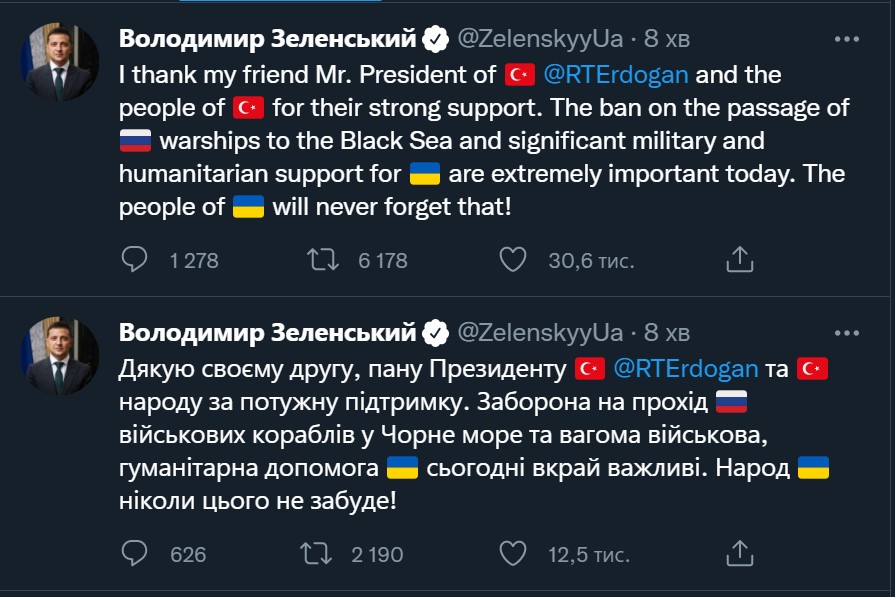Click the @ZelenskyyUa handle in second tweet
This screenshot has width=895, height=597.
(x=540, y=333)
